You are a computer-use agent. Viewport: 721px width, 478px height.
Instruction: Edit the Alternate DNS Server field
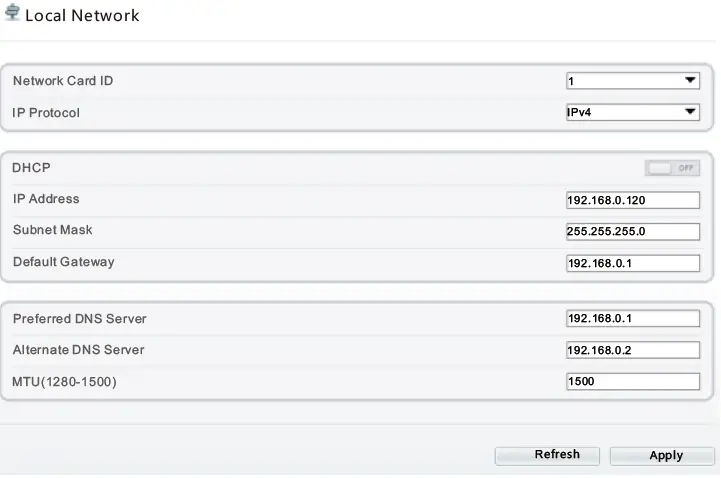(x=632, y=351)
